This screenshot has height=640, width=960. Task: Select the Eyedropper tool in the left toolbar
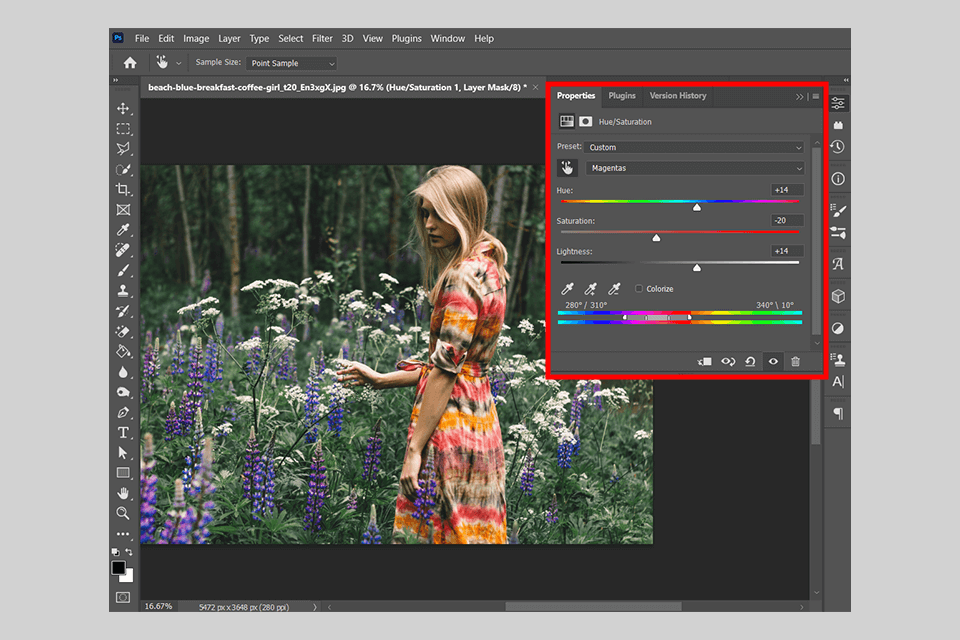(123, 230)
